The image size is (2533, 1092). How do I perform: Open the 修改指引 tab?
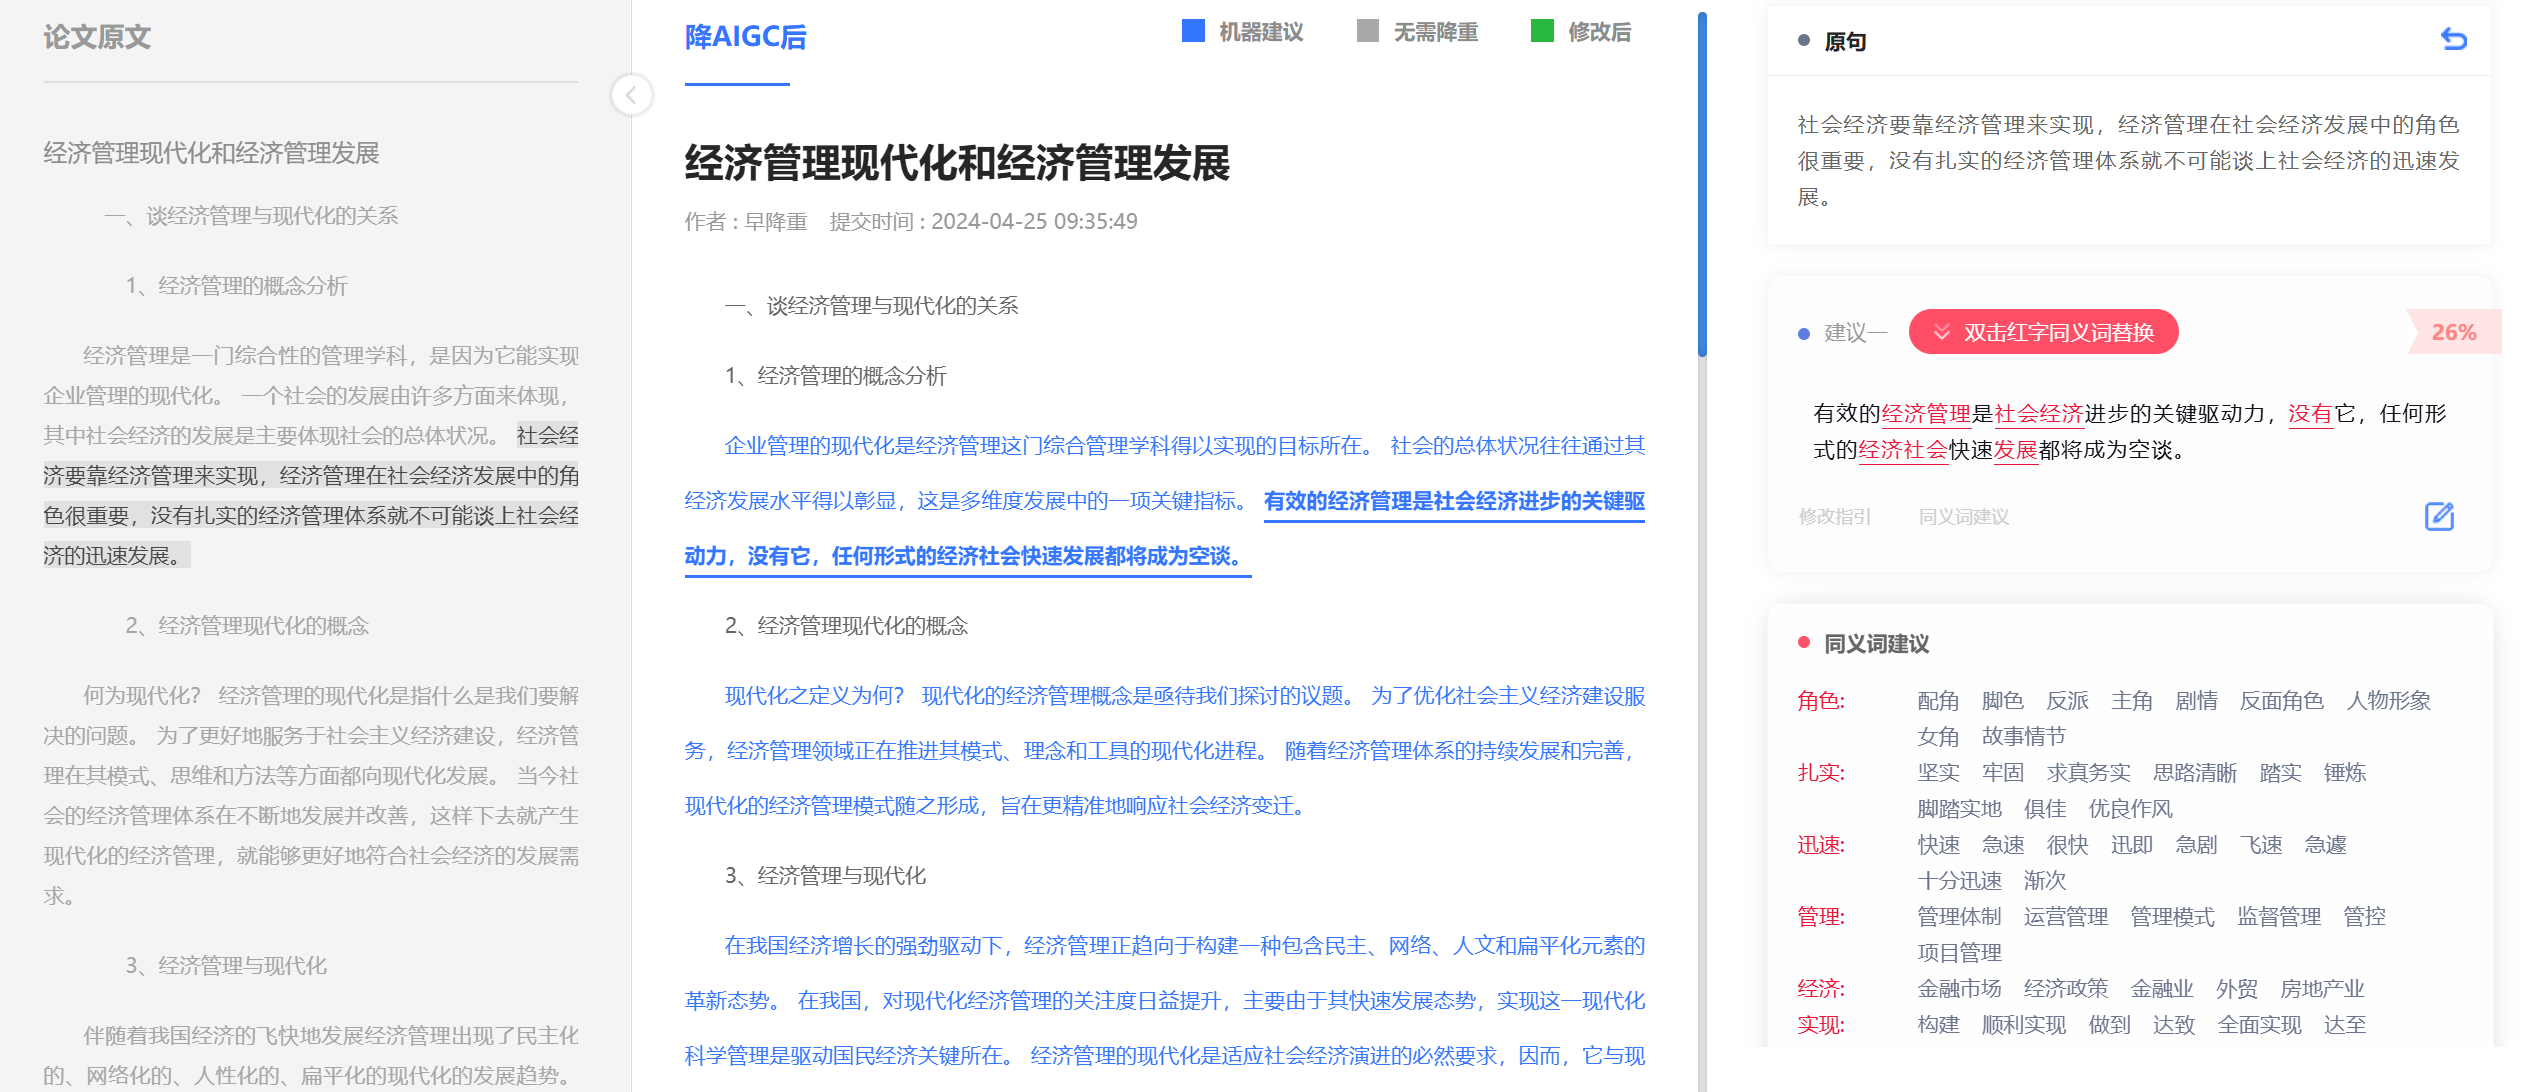[1834, 517]
